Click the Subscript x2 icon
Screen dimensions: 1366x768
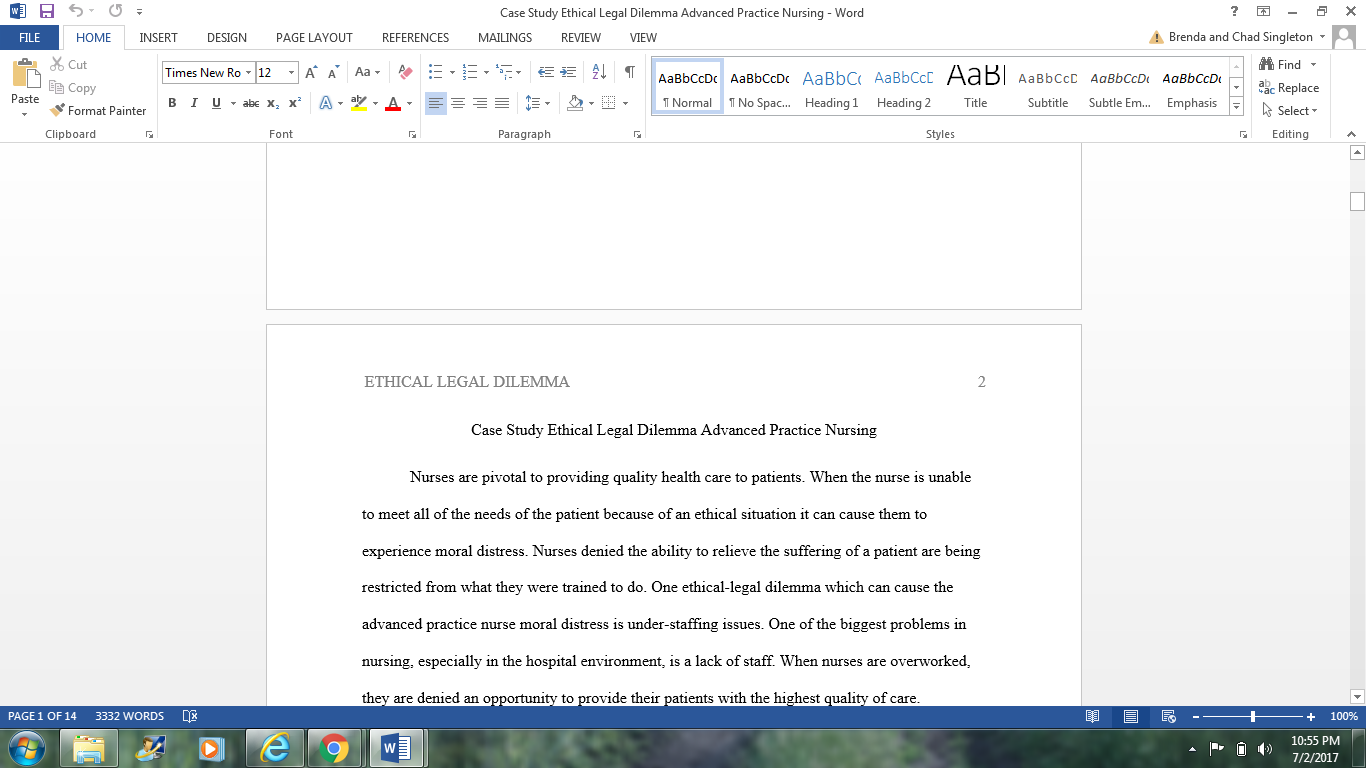click(273, 103)
